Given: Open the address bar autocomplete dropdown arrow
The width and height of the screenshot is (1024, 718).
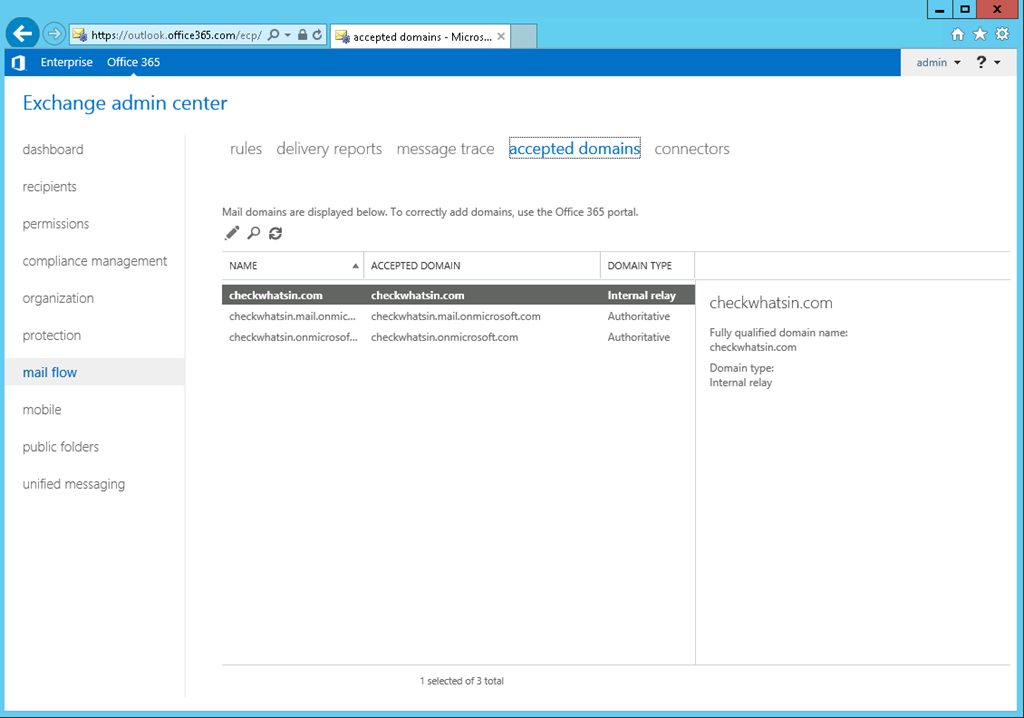Looking at the screenshot, I should (288, 35).
